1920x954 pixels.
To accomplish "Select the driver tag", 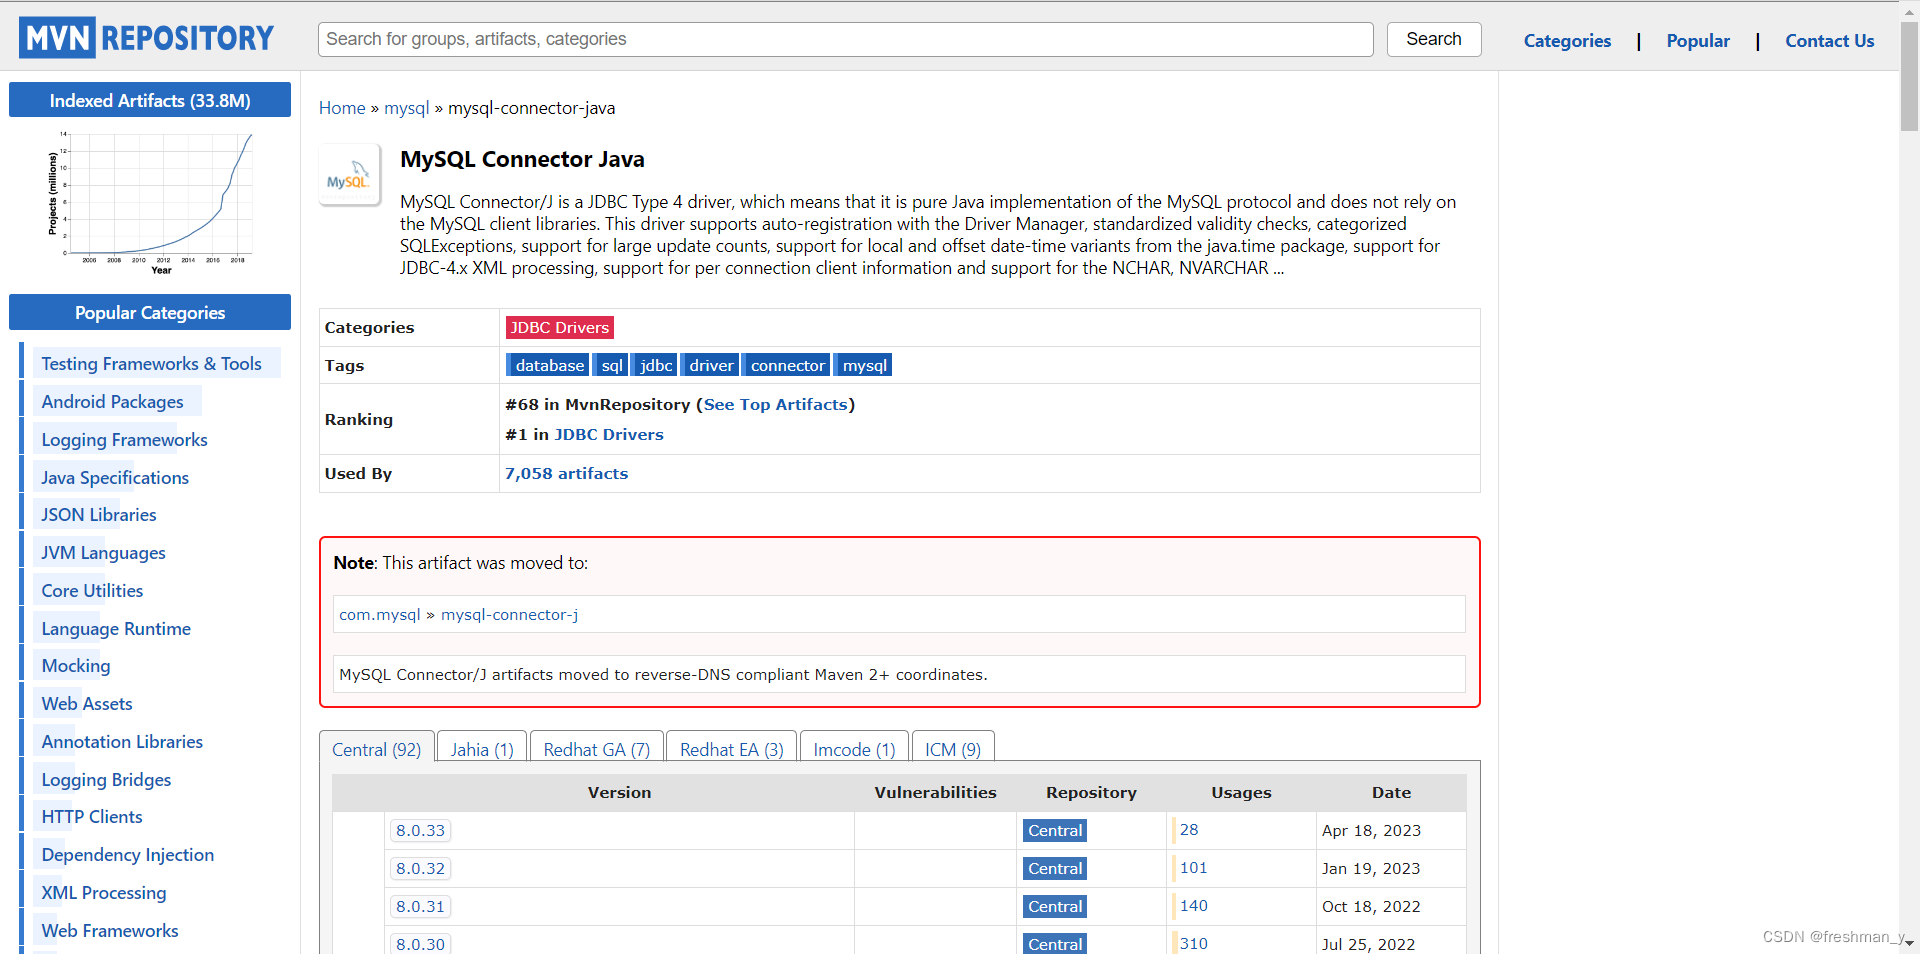I will [x=710, y=365].
